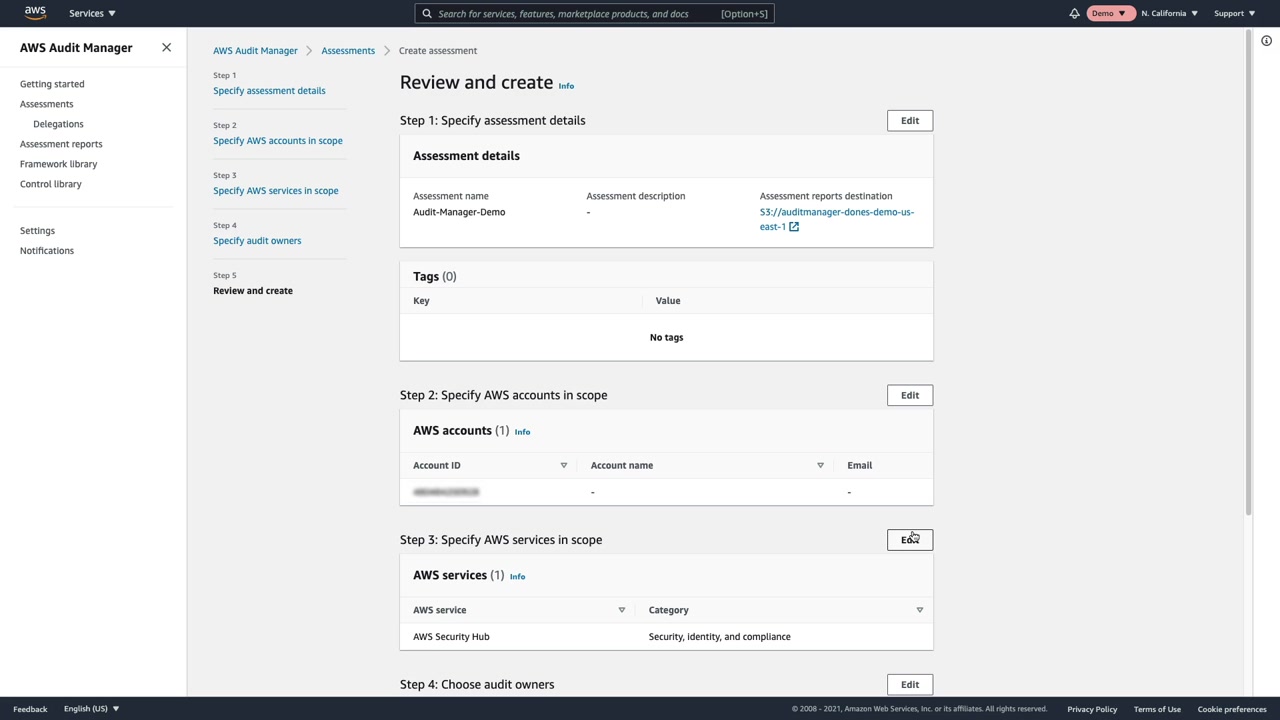This screenshot has width=1280, height=720.
Task: Click the Assessments breadcrumb link
Action: tap(348, 51)
